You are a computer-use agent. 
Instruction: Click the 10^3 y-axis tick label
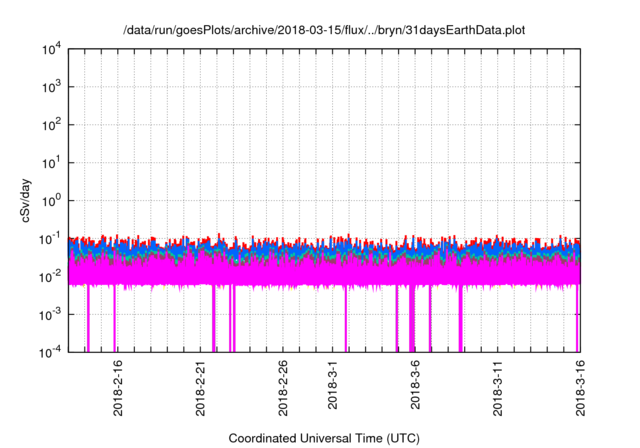51,88
